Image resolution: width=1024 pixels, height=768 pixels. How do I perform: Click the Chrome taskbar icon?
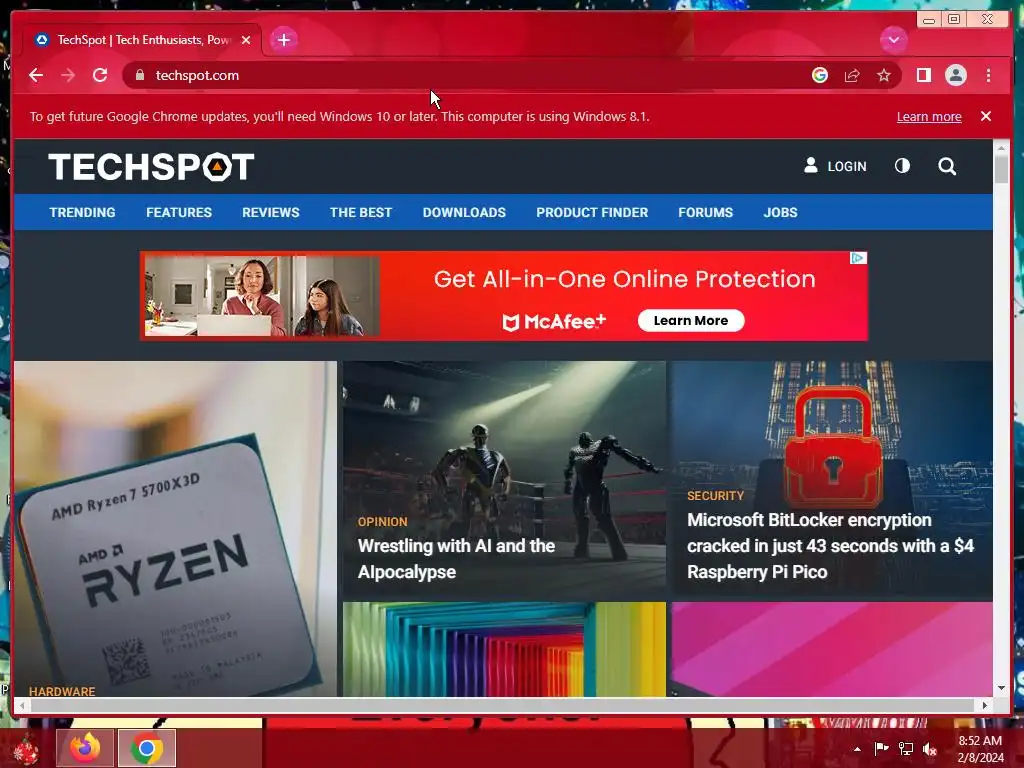(x=147, y=748)
